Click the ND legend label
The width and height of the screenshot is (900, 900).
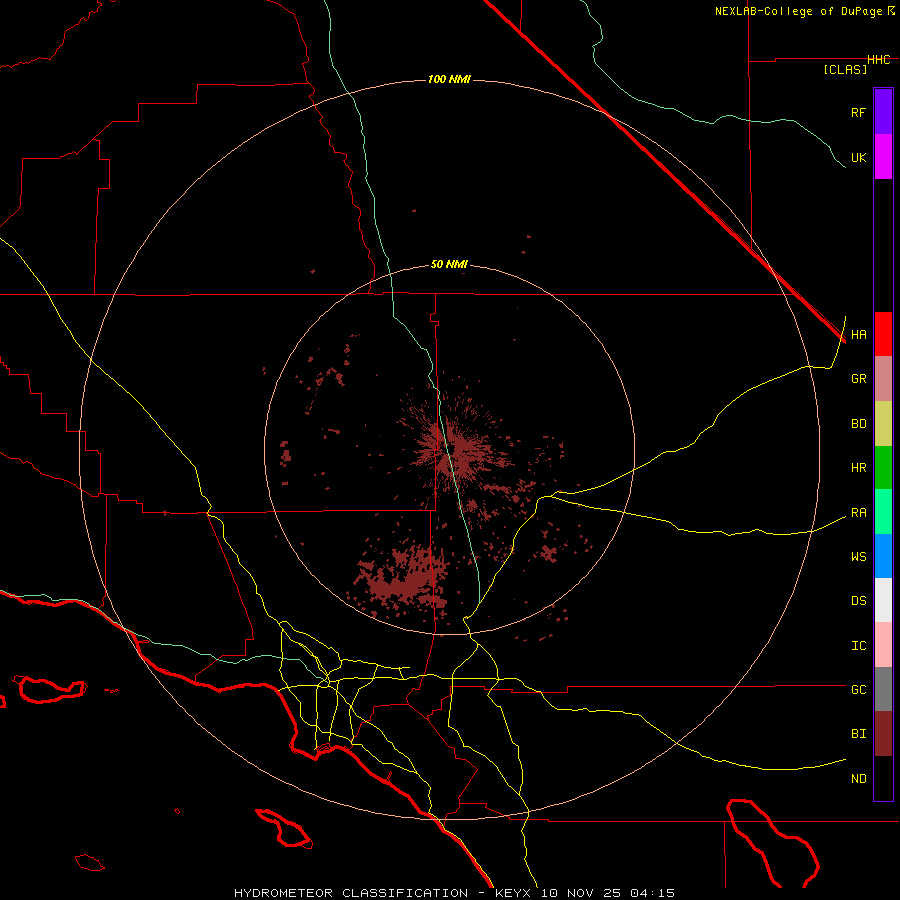click(858, 779)
